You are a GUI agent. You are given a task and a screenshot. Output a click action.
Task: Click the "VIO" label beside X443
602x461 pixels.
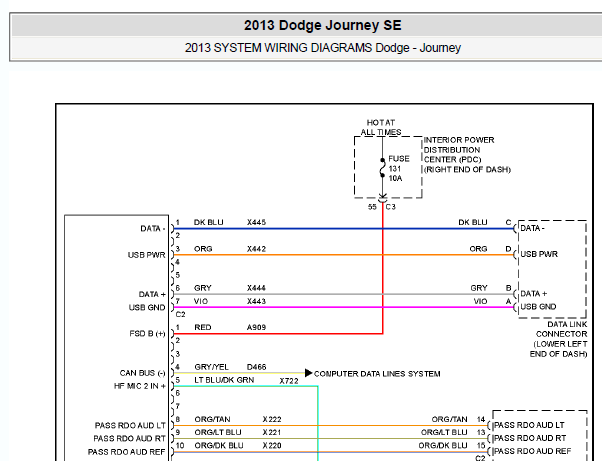click(201, 301)
